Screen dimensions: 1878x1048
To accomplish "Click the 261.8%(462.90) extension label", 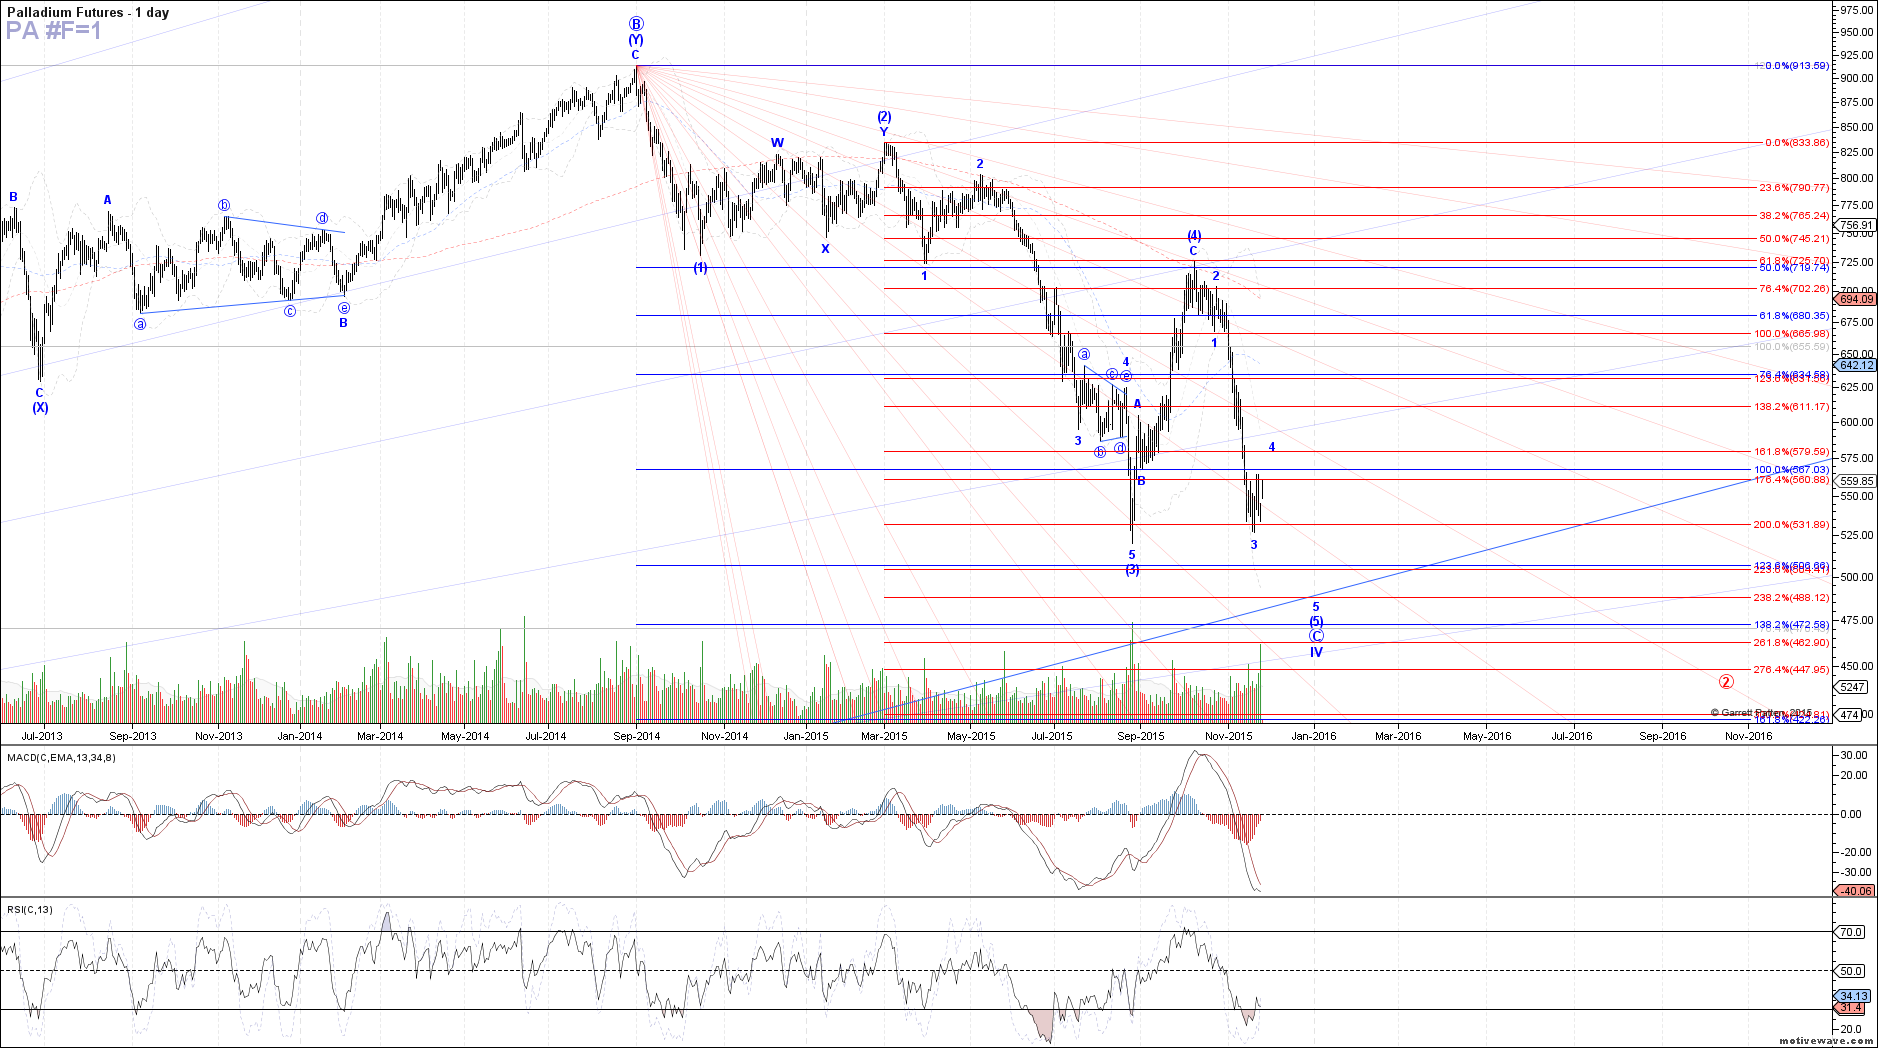I will (x=1792, y=643).
